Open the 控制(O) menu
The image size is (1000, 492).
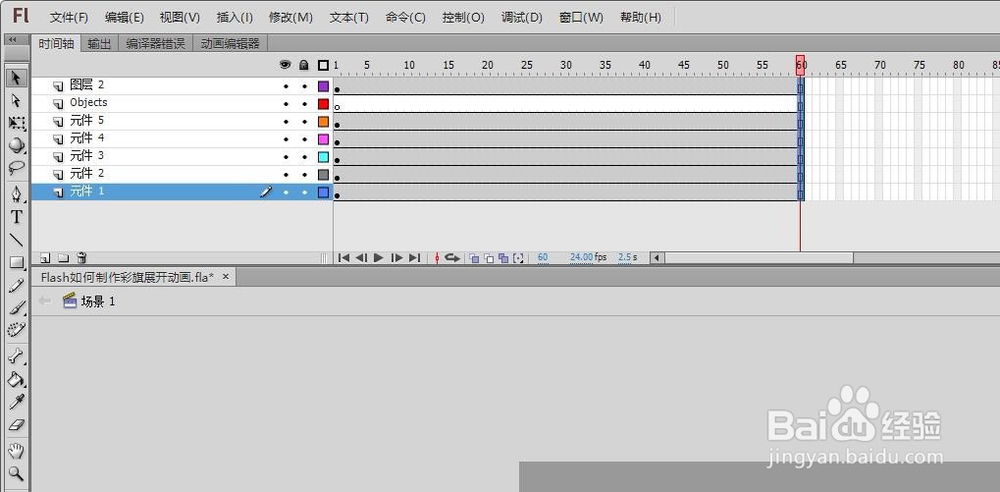464,17
